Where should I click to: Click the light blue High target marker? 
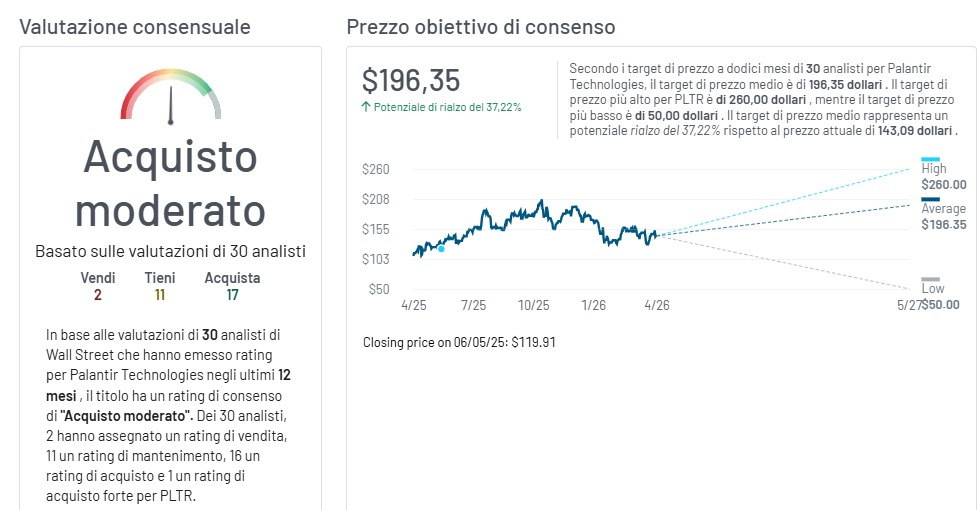(930, 159)
